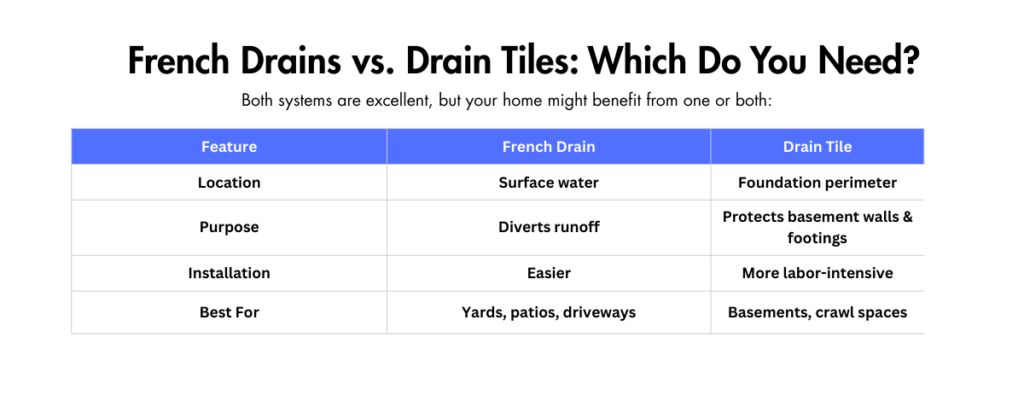The image size is (1024, 413).
Task: Click the "Surface water" cell
Action: pyautogui.click(x=548, y=183)
